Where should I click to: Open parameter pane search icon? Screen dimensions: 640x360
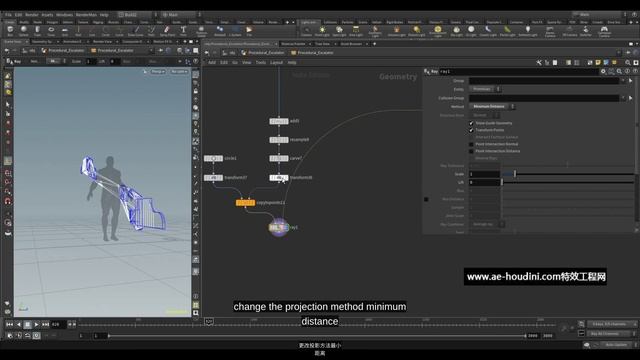(619, 71)
